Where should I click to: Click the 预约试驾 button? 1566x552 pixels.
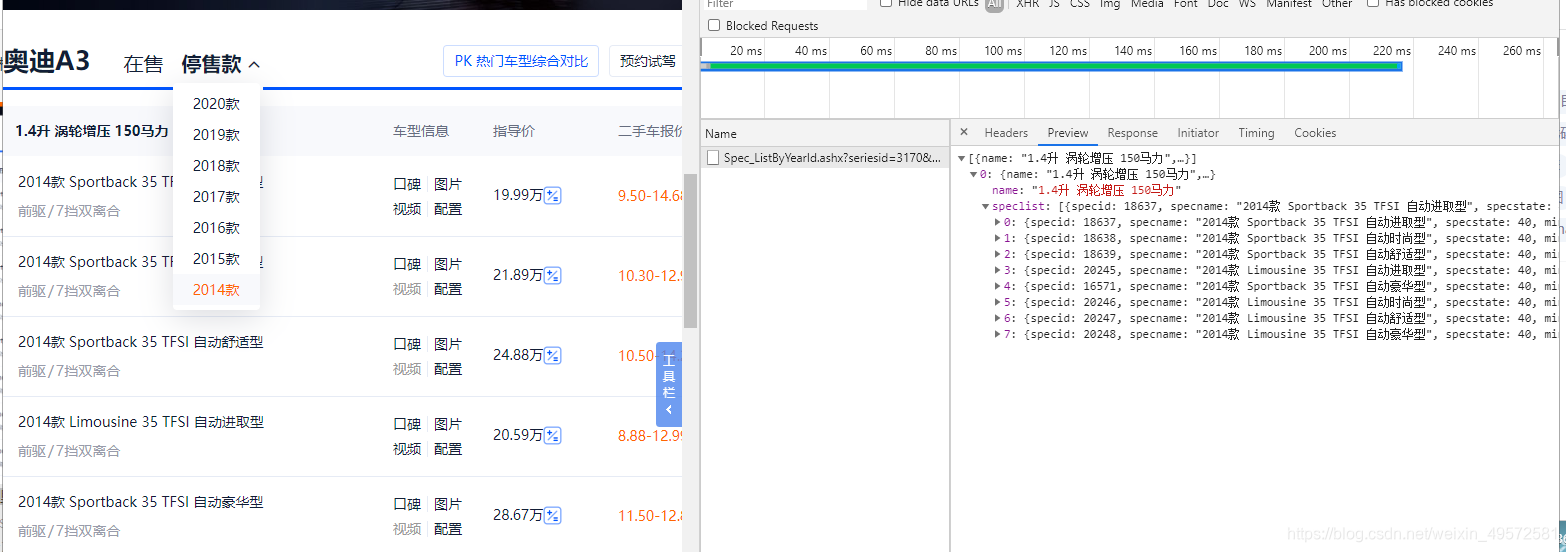click(x=647, y=61)
